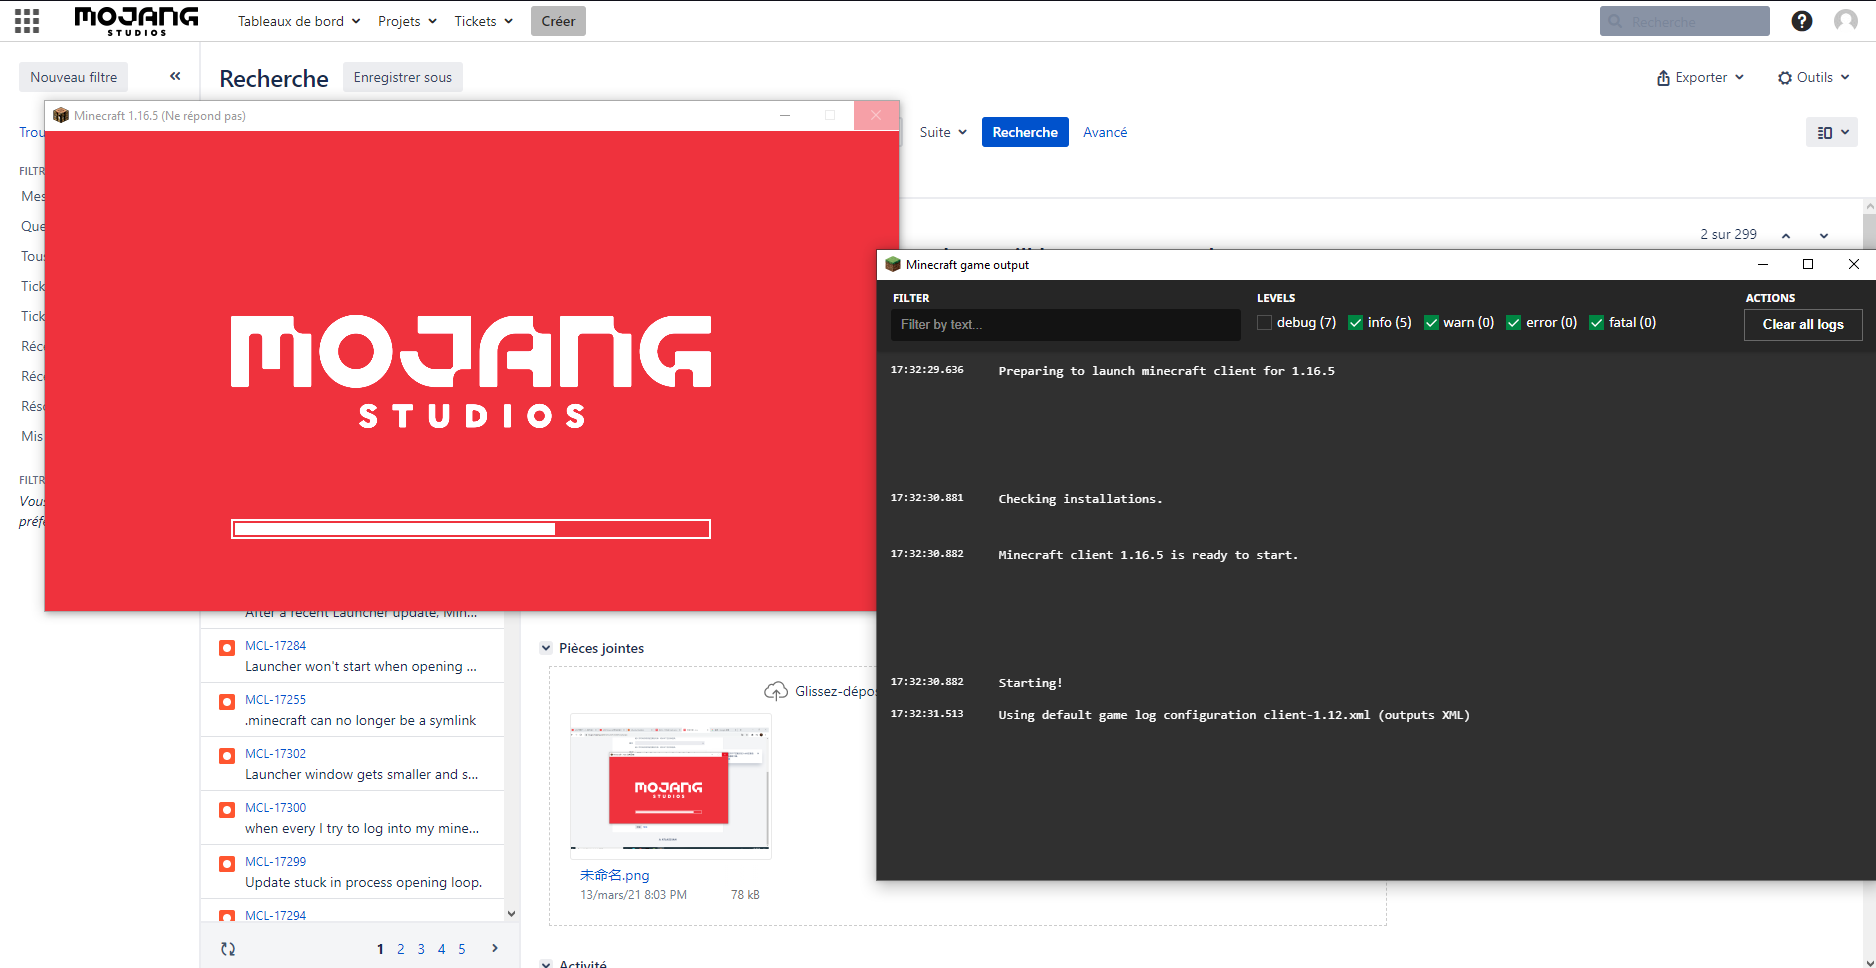Click bug icon next to MCL-17284
Screen dimensions: 1876x968
click(x=227, y=648)
